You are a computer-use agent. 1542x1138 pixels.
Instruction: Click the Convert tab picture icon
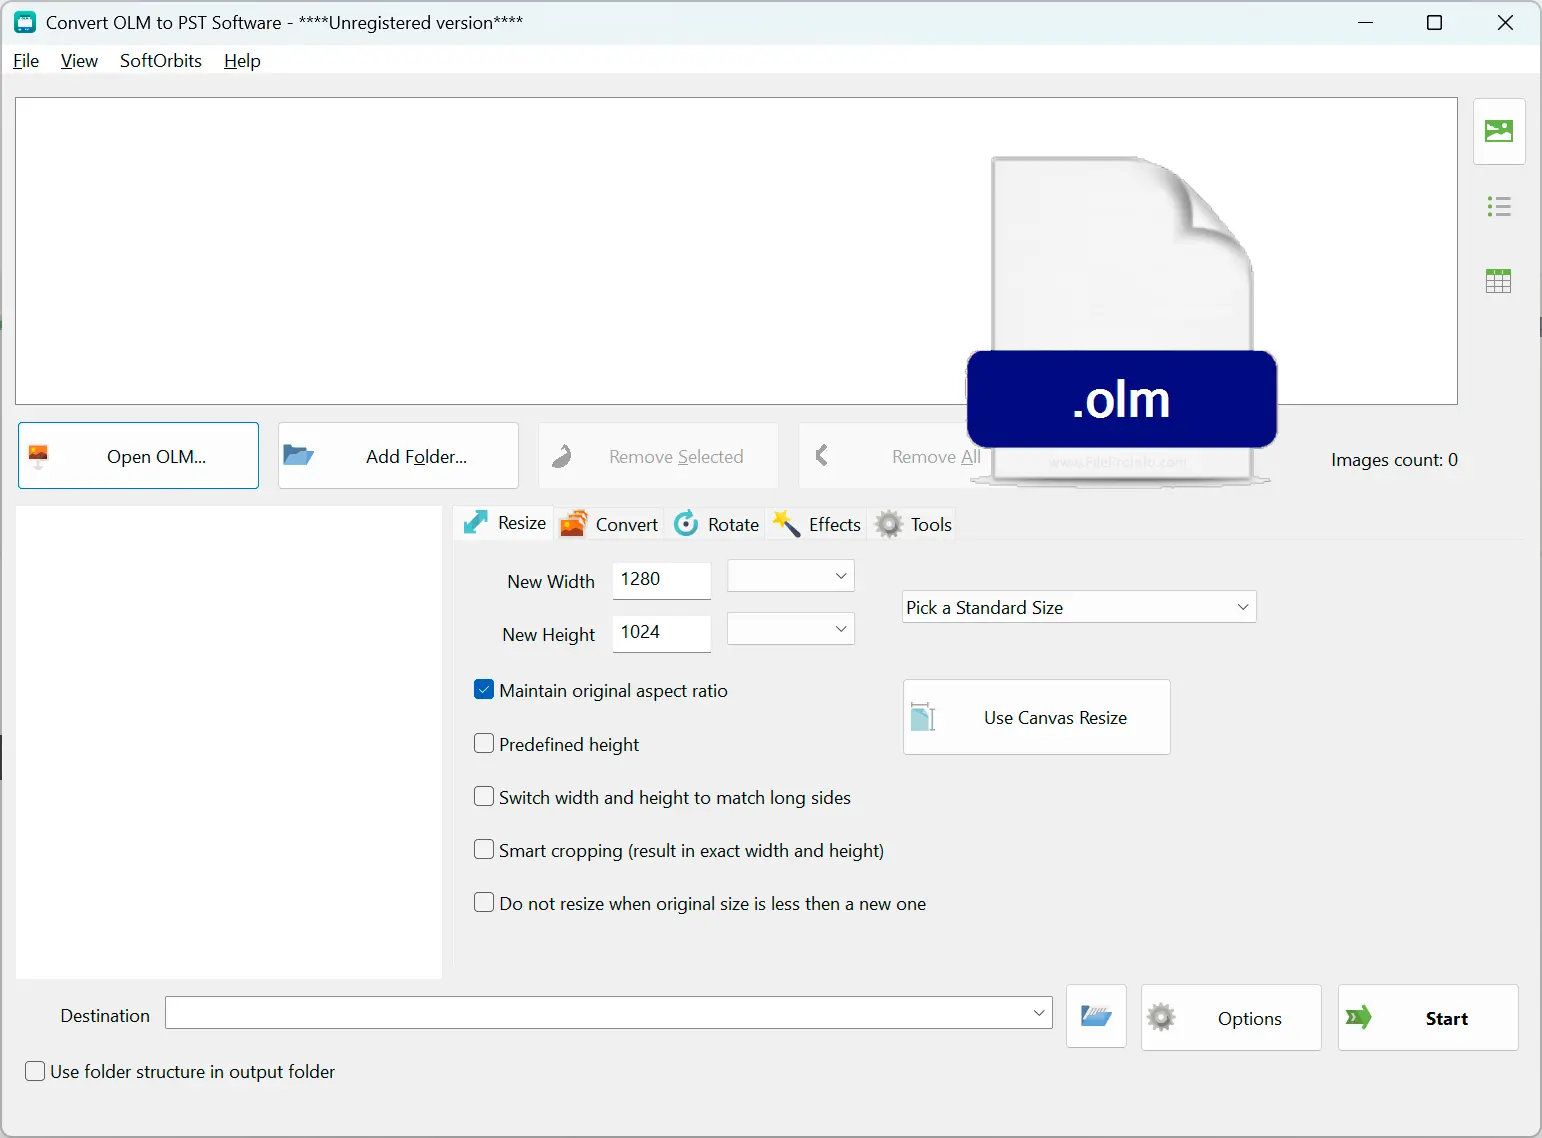[573, 524]
